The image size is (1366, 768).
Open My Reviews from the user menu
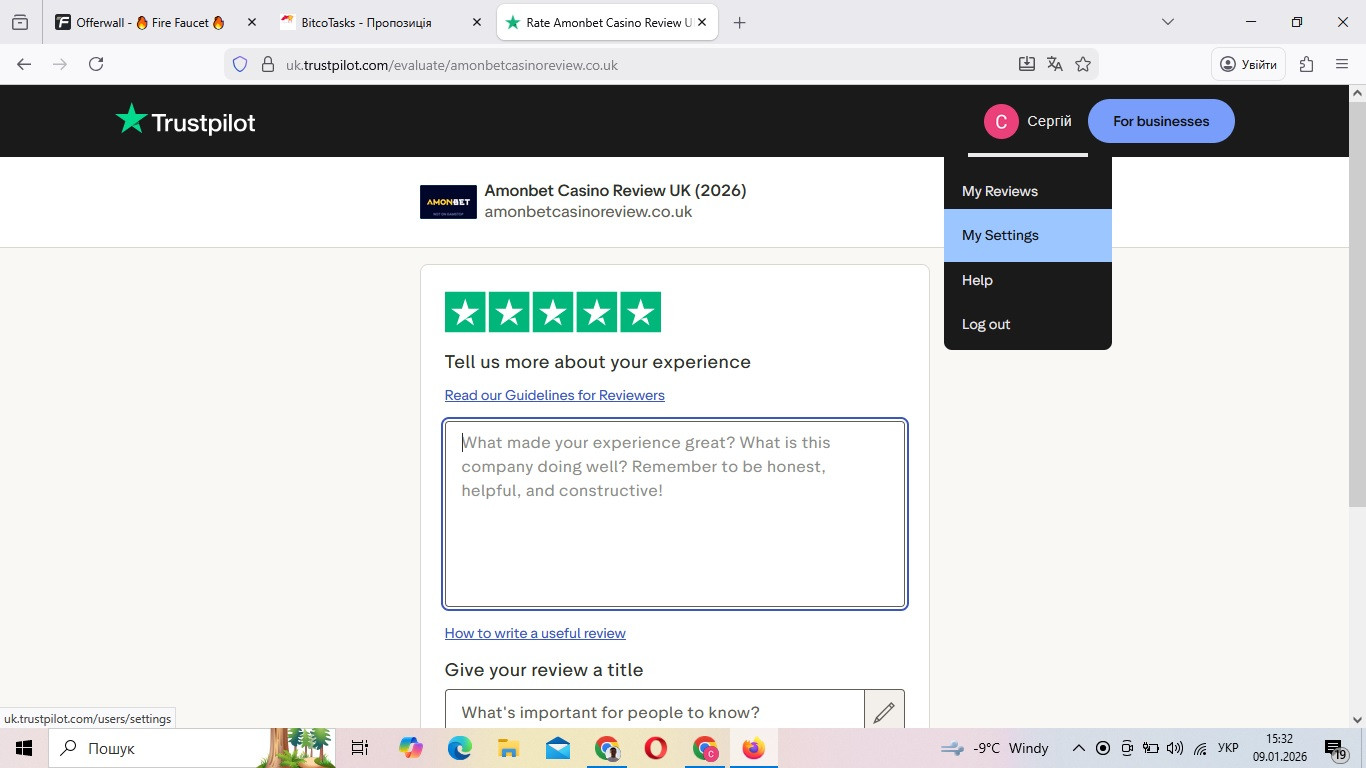coord(1028,191)
